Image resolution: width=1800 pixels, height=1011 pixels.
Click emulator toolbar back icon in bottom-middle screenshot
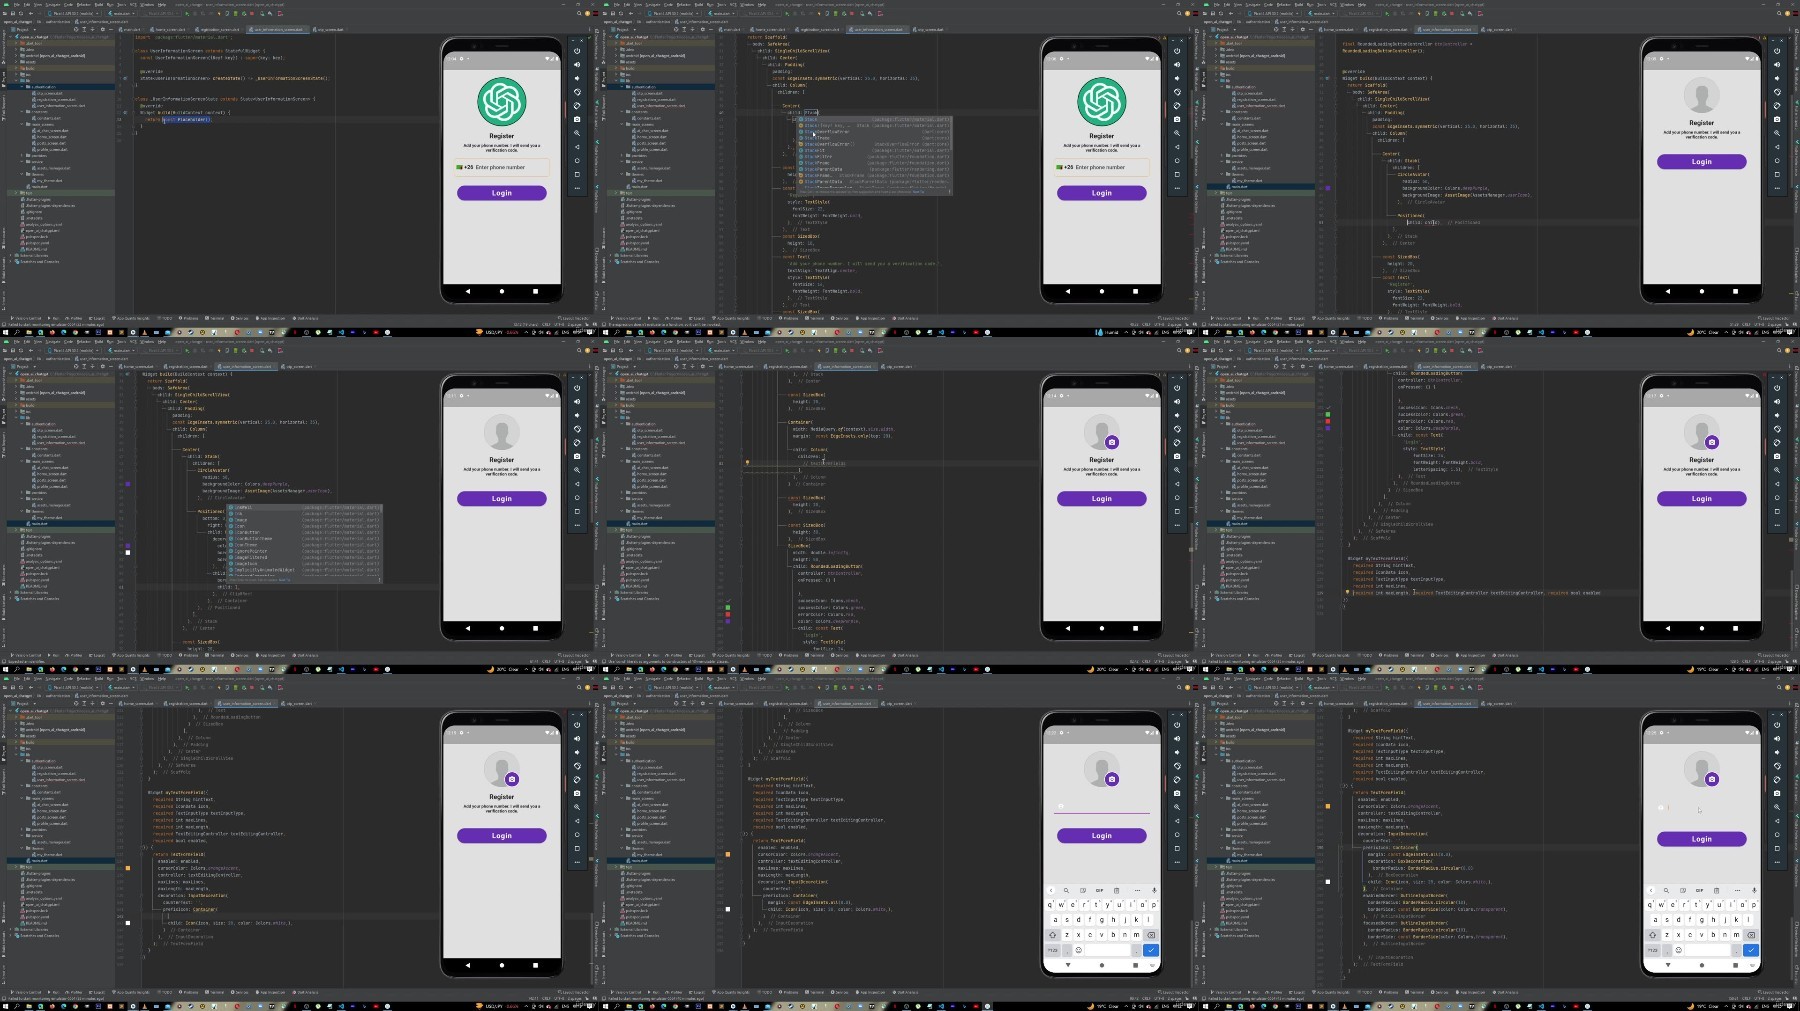tap(1177, 821)
